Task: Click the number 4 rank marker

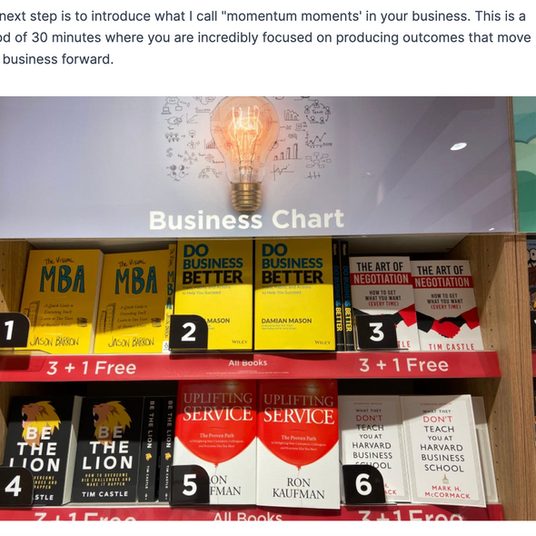Action: [16, 486]
